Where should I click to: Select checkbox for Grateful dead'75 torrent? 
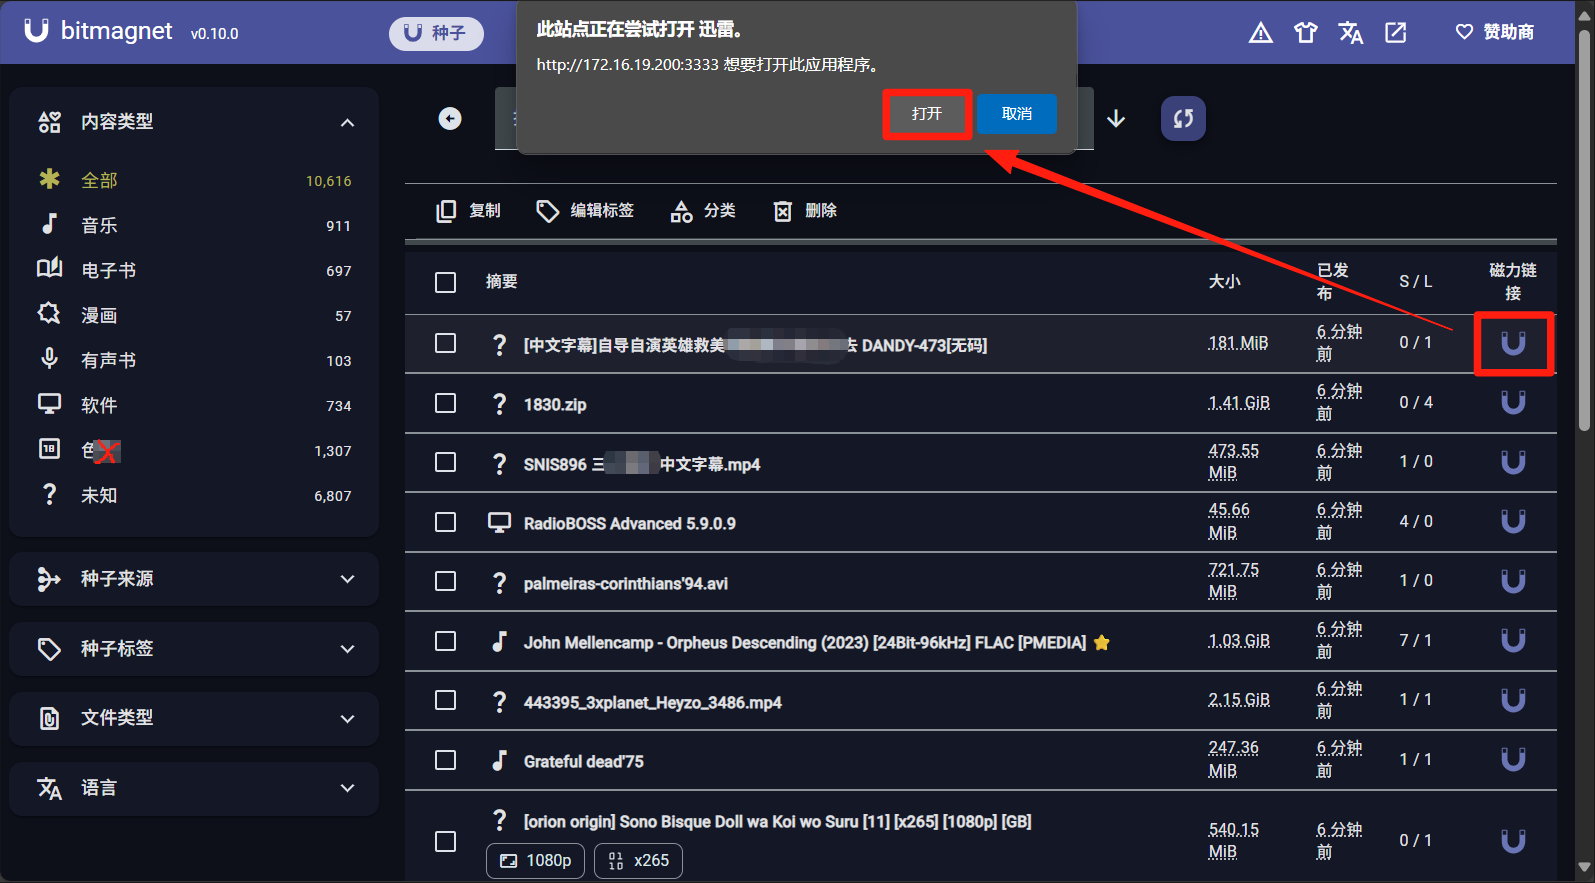pyautogui.click(x=446, y=760)
